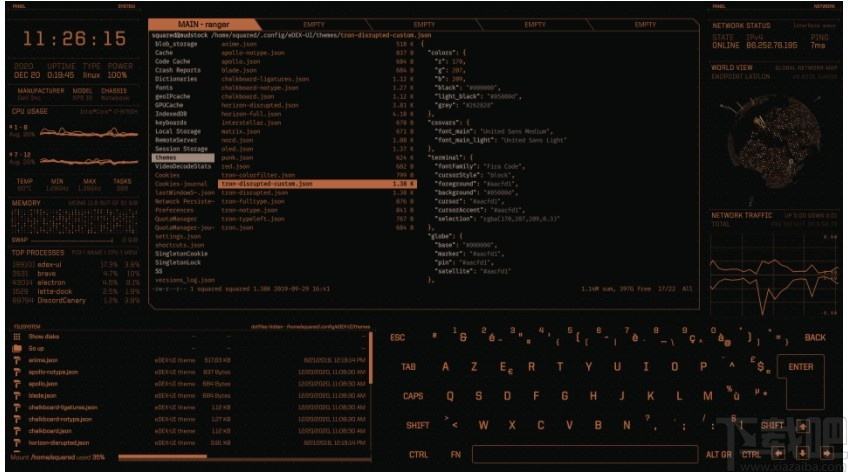Toggle the FN key on keyboard
Image resolution: width=850 pixels, height=472 pixels.
(455, 455)
